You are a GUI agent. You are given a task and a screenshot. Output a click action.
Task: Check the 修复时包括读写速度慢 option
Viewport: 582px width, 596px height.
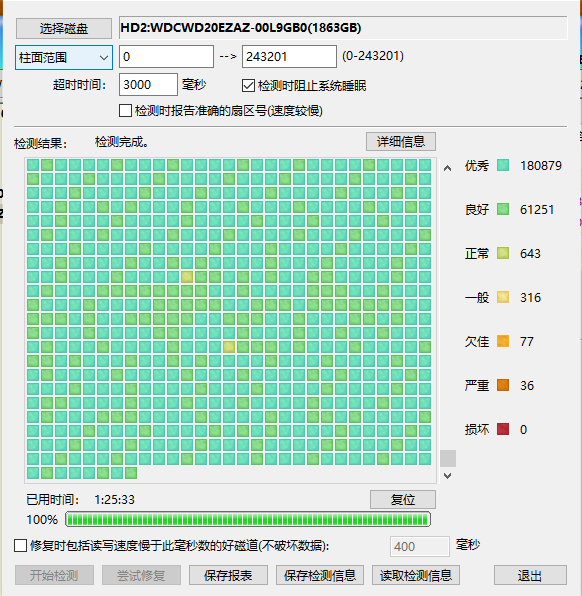(21, 546)
